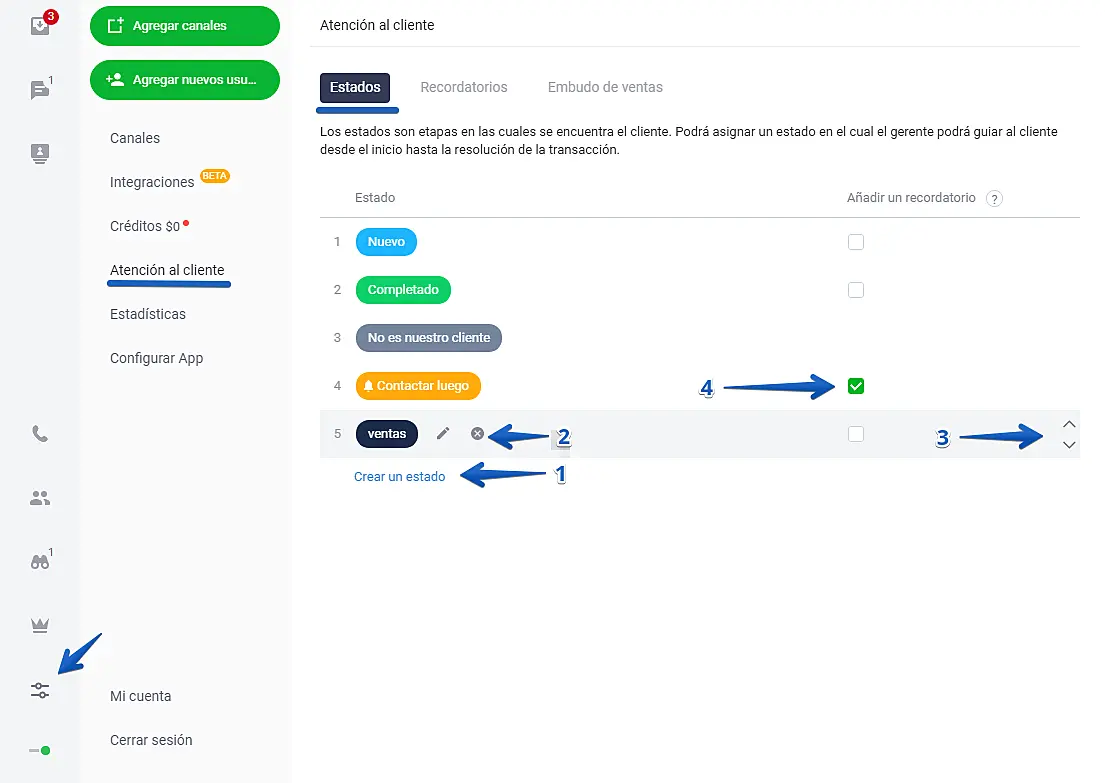Switch to the Recordatorios tab
The image size is (1105, 783).
[463, 87]
